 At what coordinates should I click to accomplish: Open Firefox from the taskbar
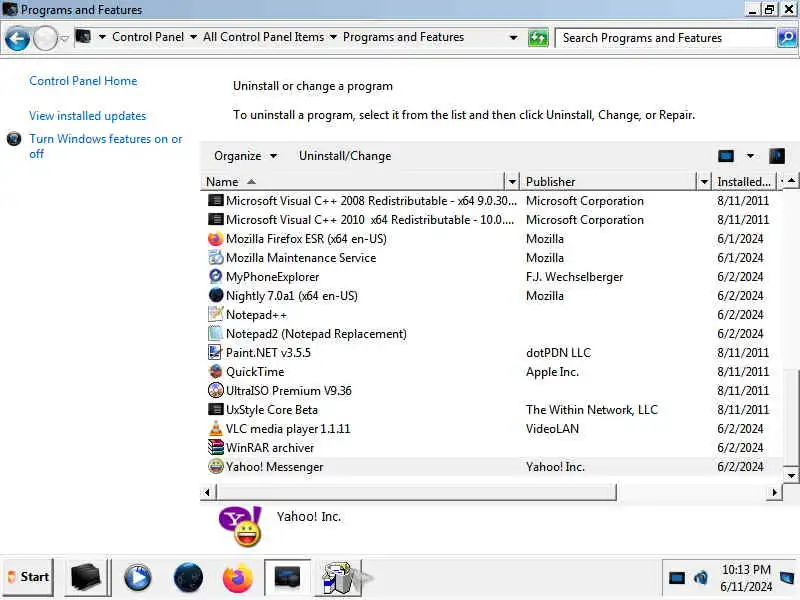[237, 578]
